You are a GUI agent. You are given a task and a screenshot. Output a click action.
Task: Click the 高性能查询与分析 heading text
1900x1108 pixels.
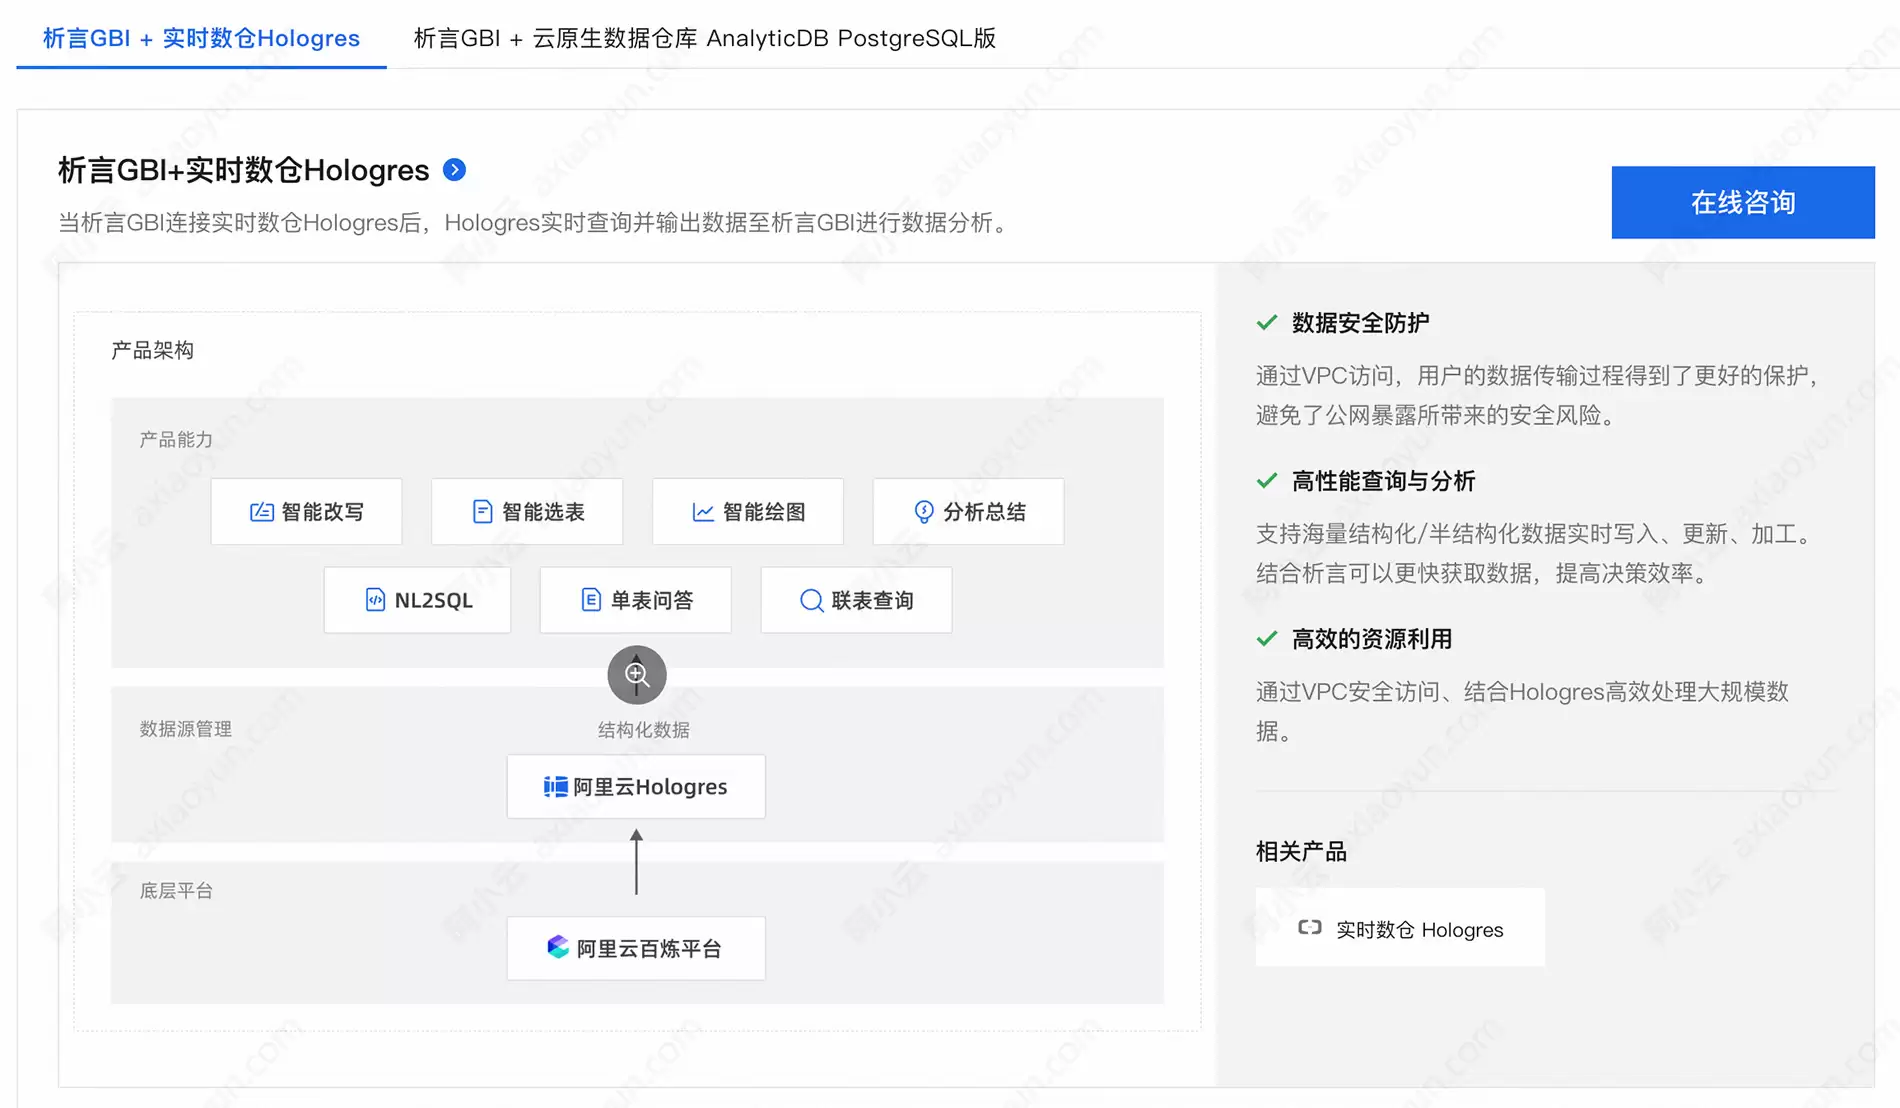(1383, 481)
